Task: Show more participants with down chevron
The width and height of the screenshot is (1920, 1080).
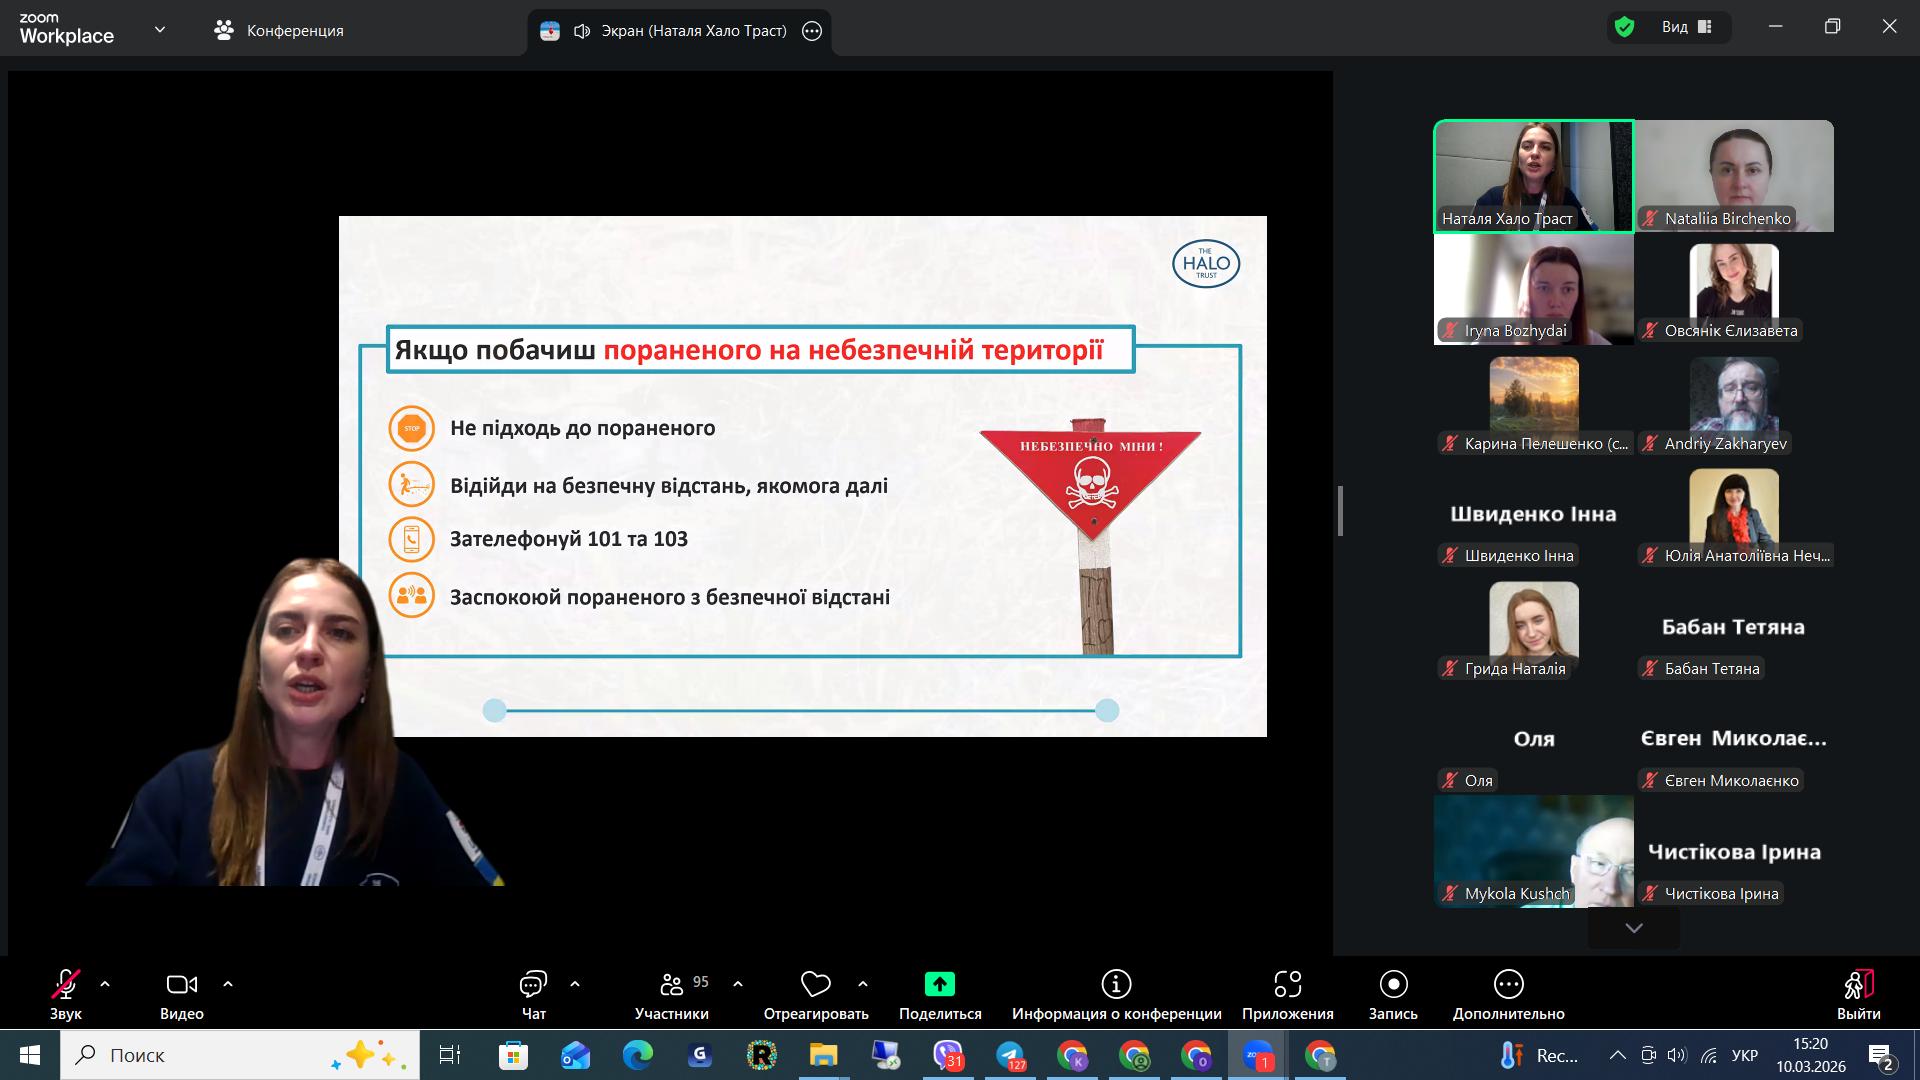Action: tap(1634, 928)
